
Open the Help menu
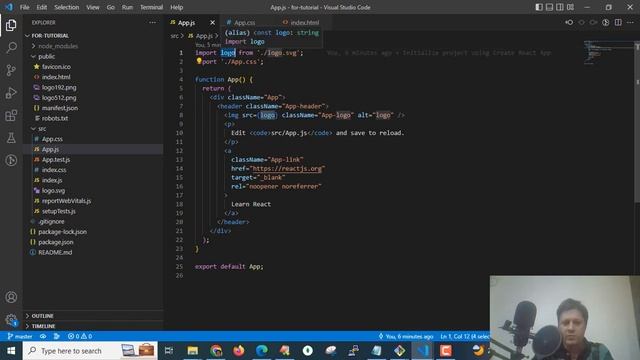(176, 7)
